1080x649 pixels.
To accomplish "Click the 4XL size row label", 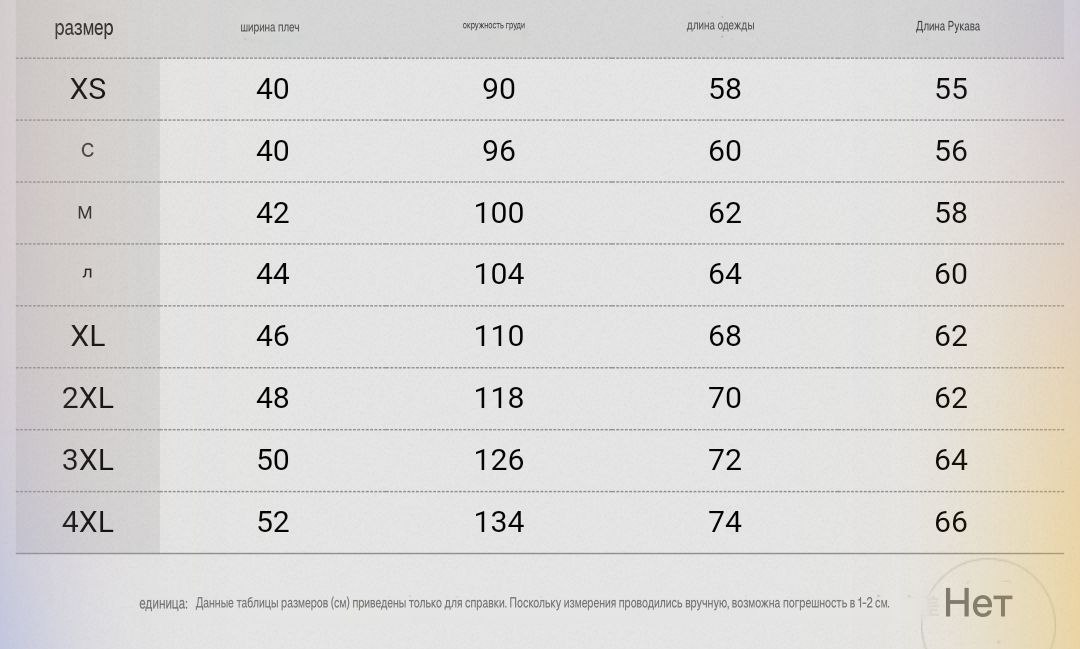I will click(x=88, y=522).
